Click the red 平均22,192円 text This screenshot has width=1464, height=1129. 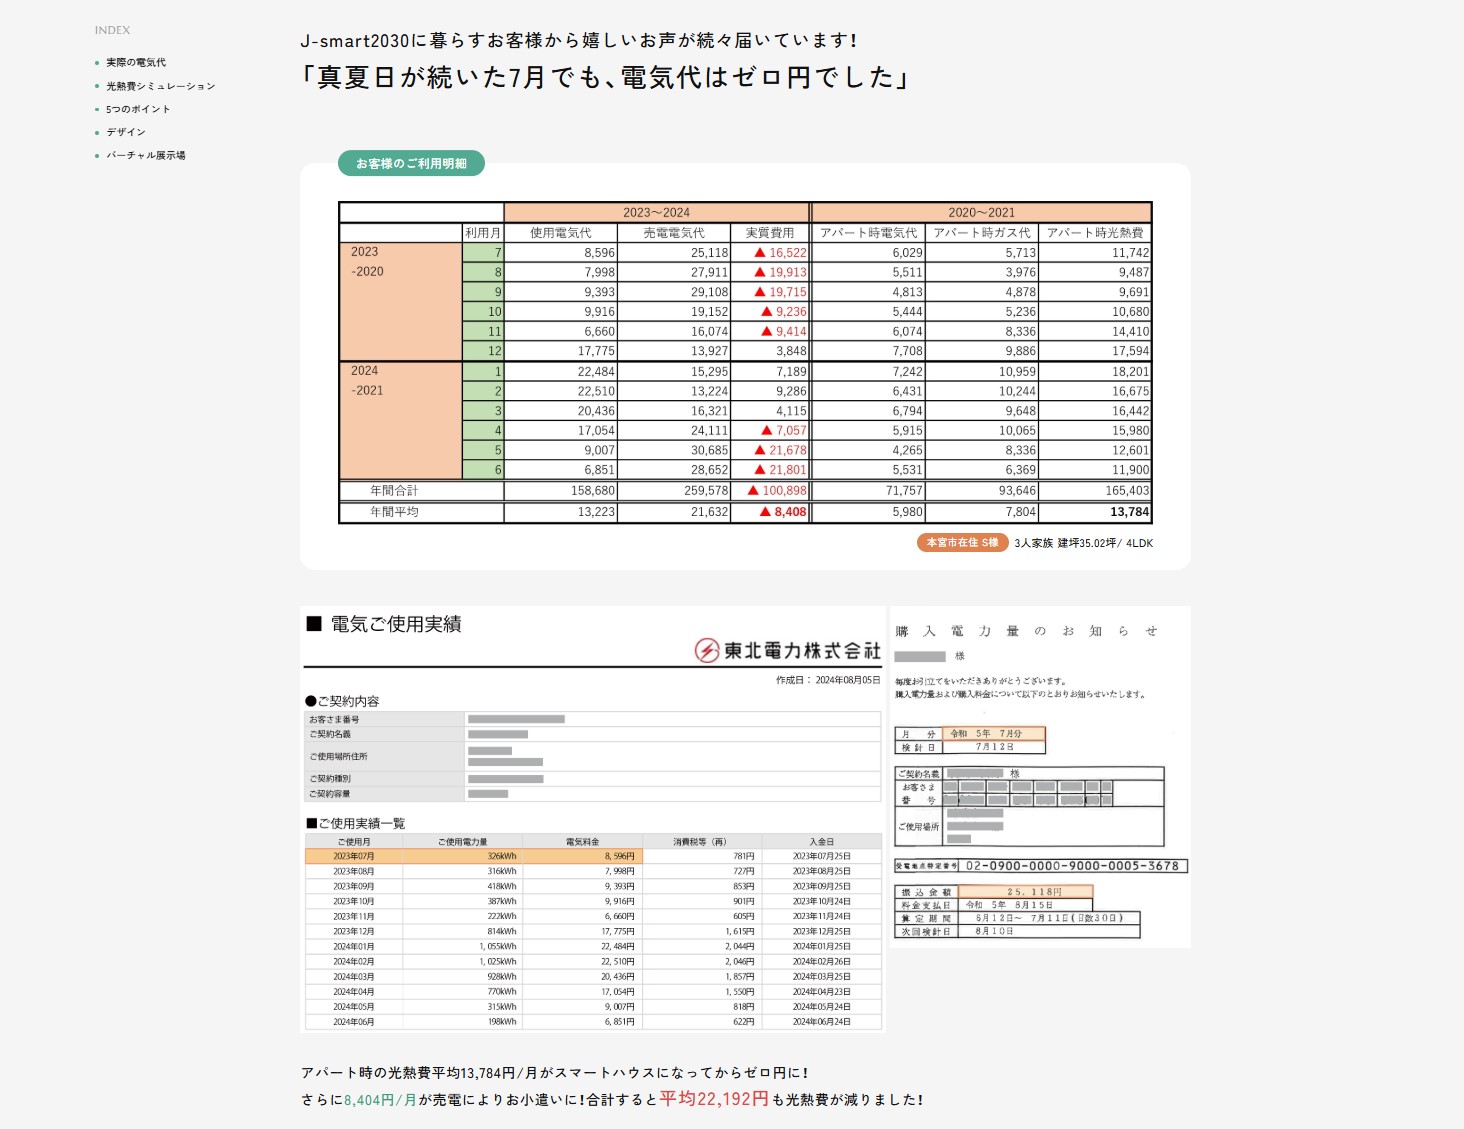click(x=714, y=1098)
